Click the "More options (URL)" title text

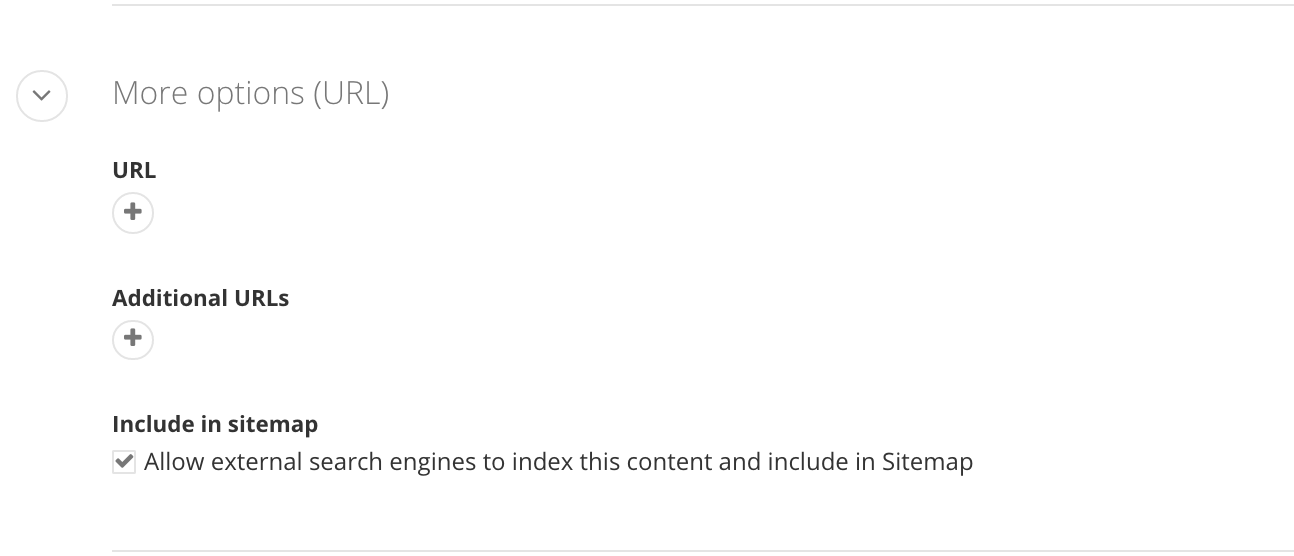pos(250,93)
